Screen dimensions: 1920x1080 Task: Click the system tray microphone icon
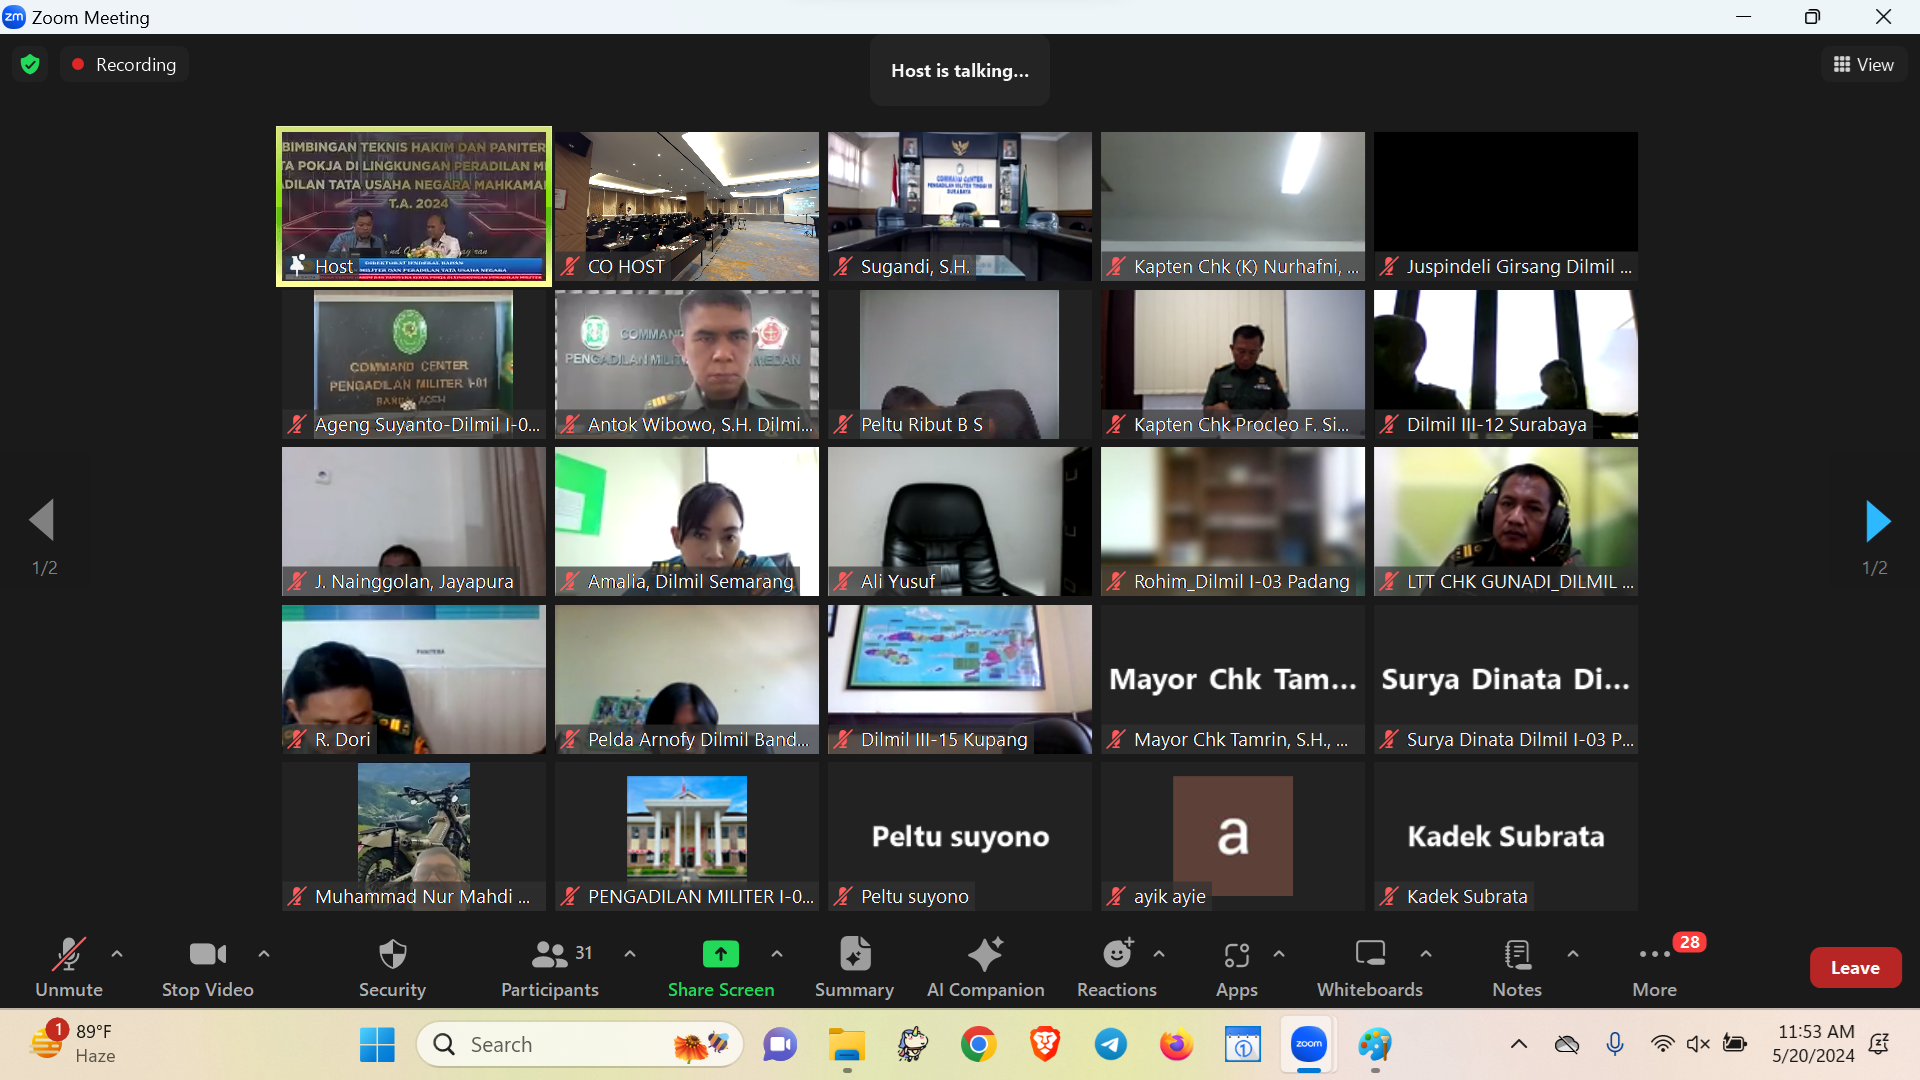pos(1615,1045)
